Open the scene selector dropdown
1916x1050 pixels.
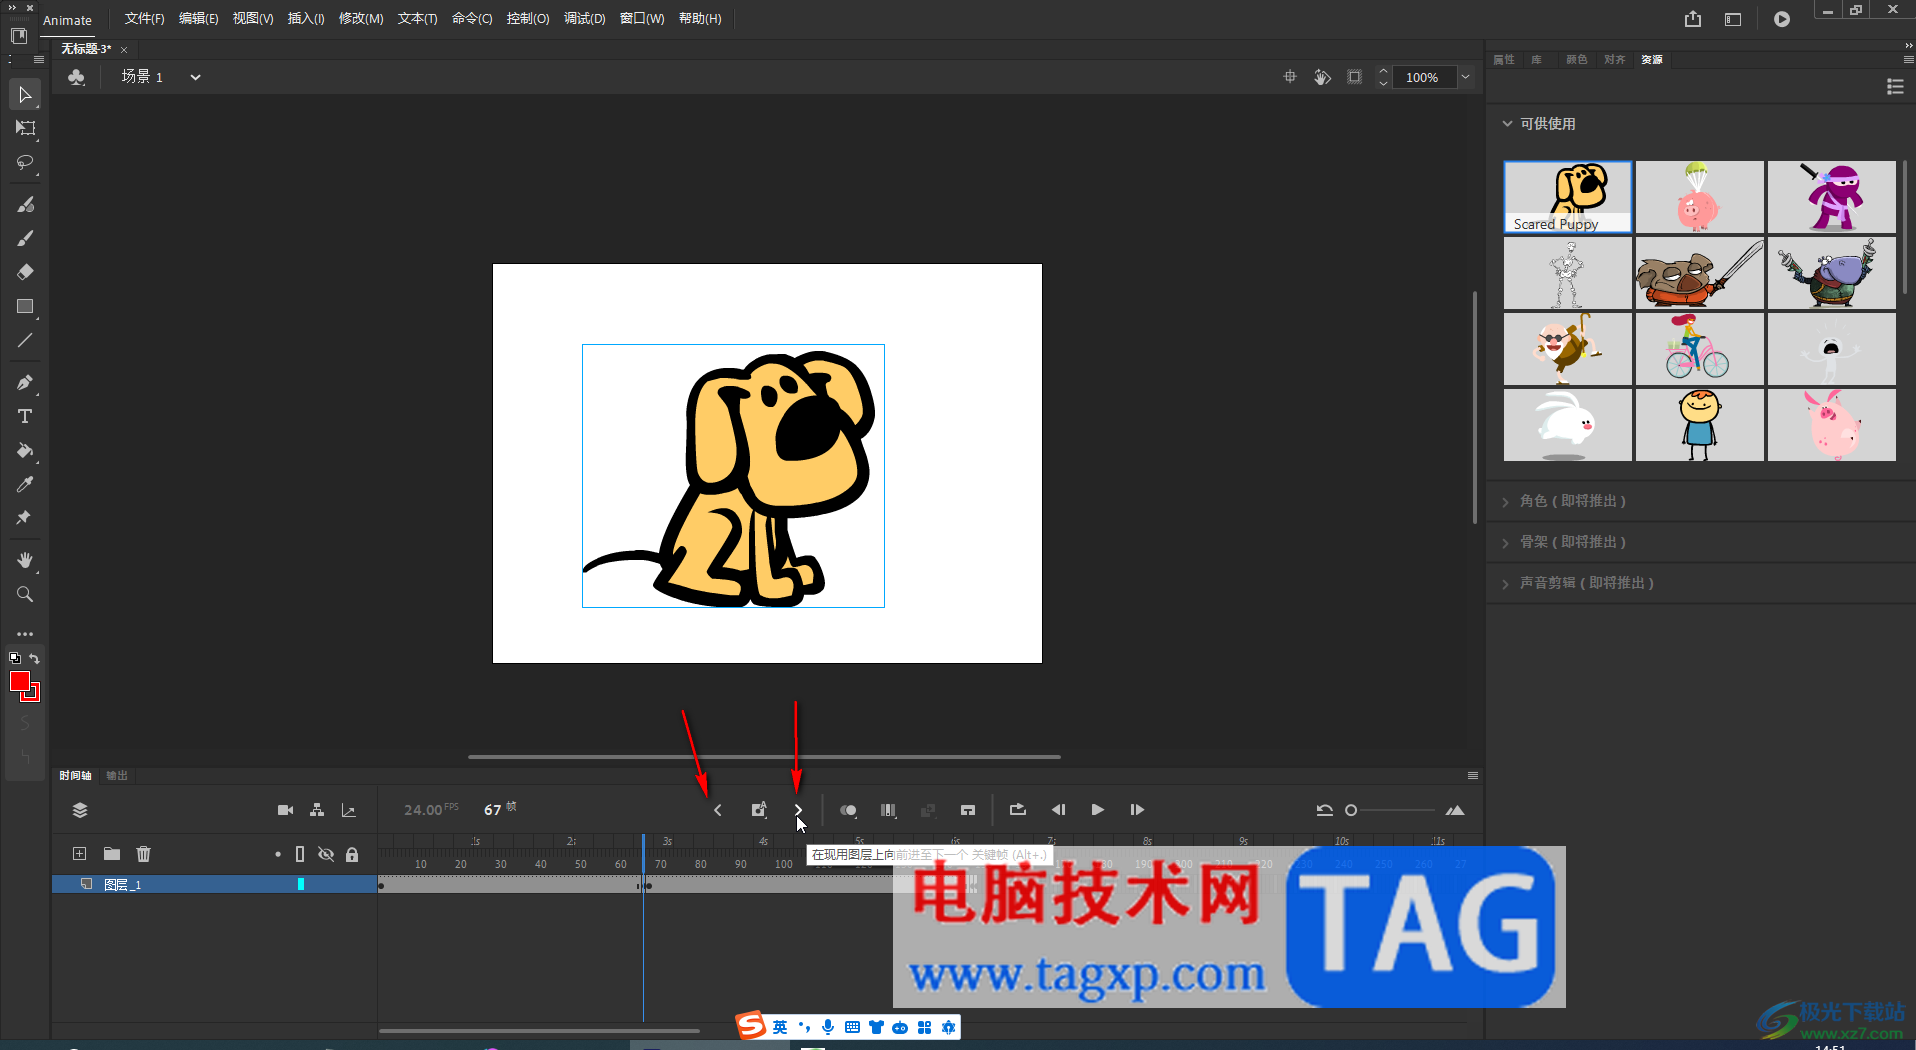point(195,77)
